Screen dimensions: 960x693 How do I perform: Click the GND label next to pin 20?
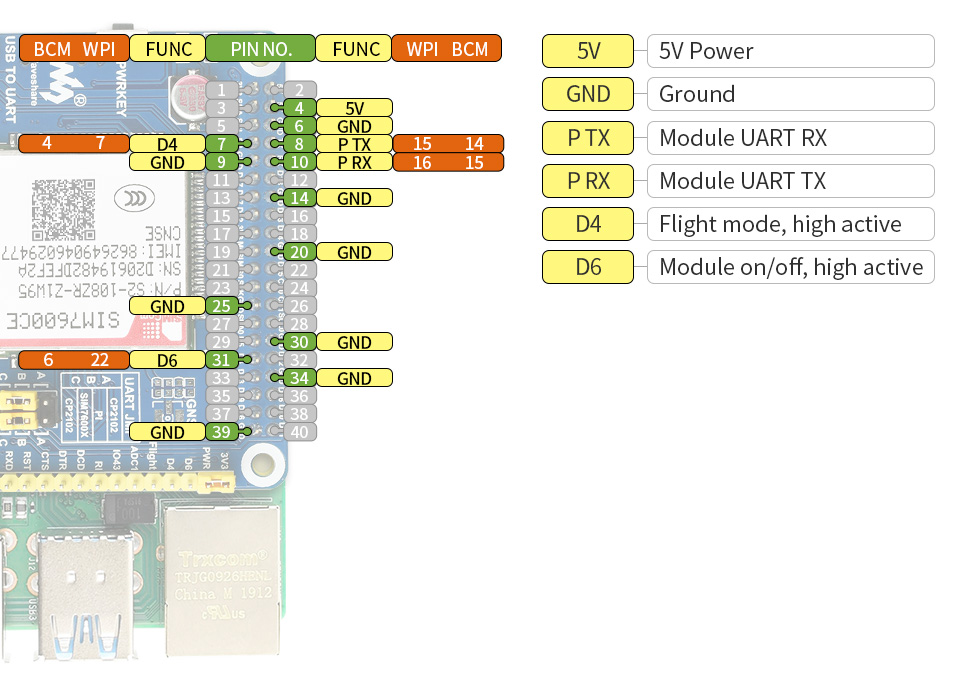pyautogui.click(x=354, y=252)
